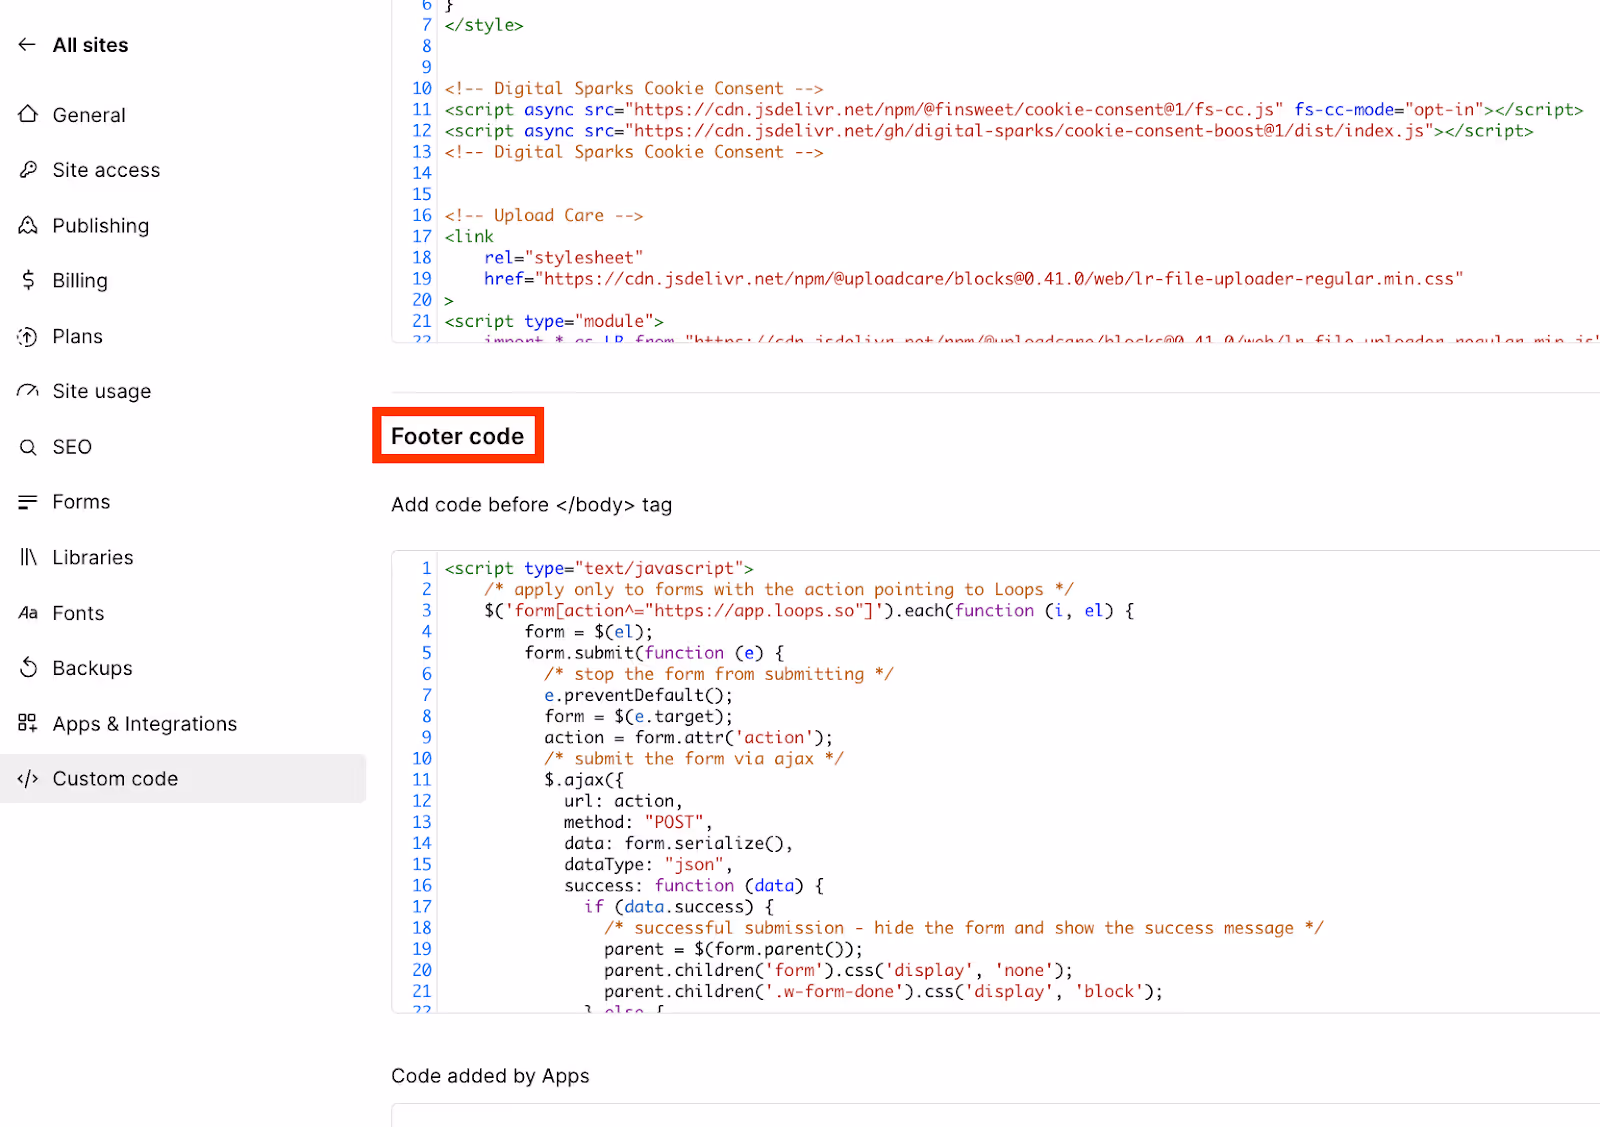Click the 'dataType: "json",' line

point(648,864)
